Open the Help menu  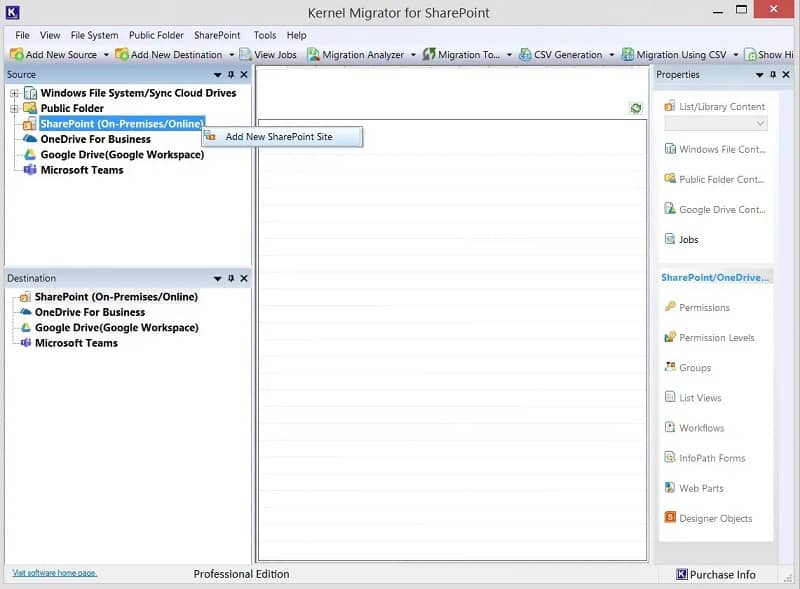click(x=296, y=35)
